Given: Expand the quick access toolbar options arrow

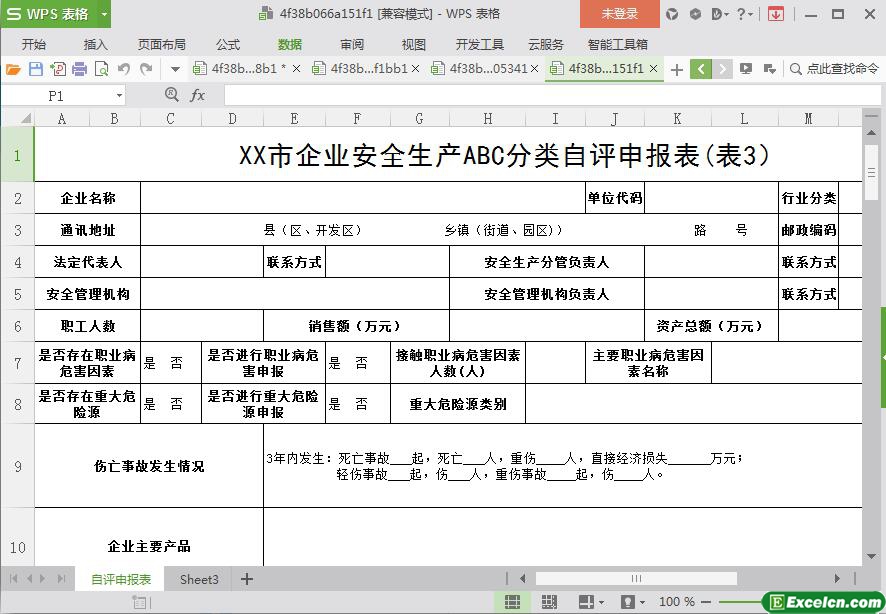Looking at the screenshot, I should (x=175, y=69).
